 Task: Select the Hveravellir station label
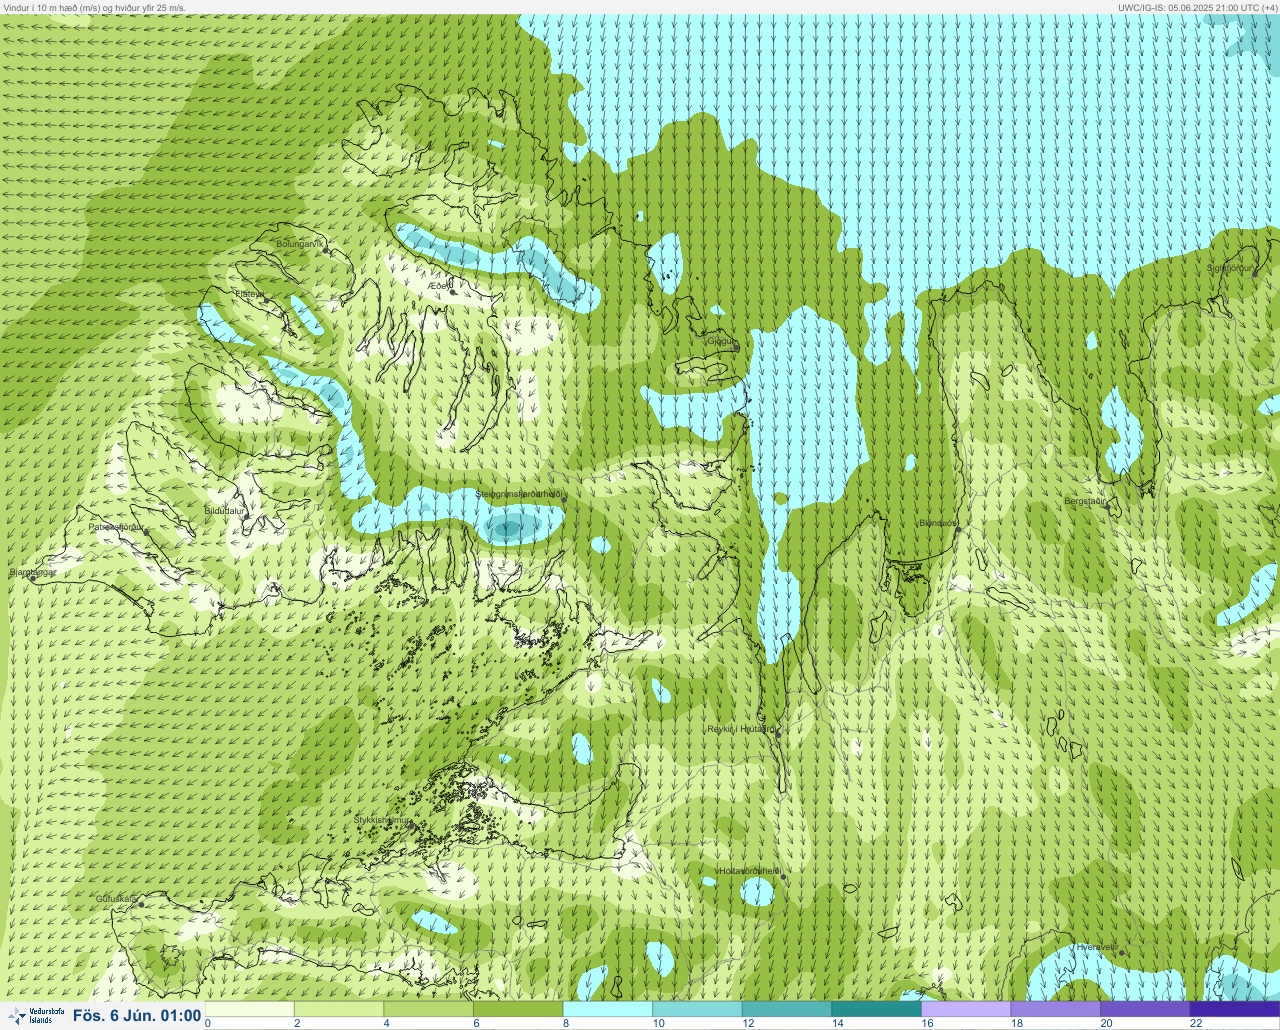pyautogui.click(x=1096, y=946)
